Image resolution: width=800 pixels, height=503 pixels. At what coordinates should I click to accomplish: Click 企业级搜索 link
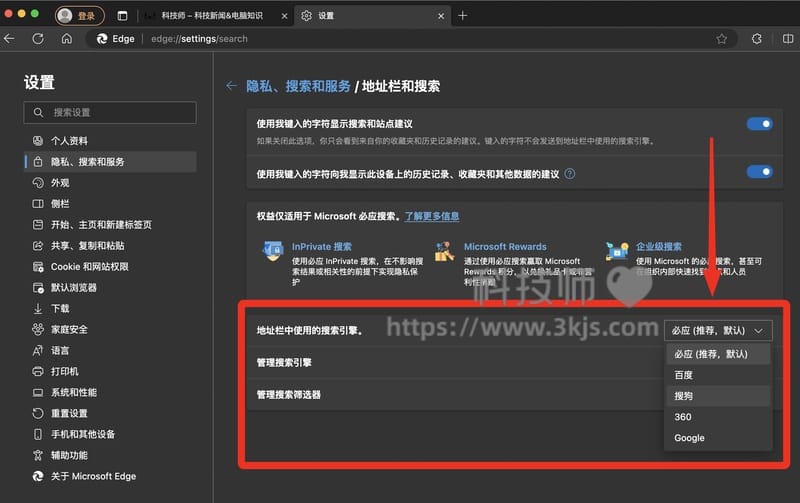[x=659, y=246]
